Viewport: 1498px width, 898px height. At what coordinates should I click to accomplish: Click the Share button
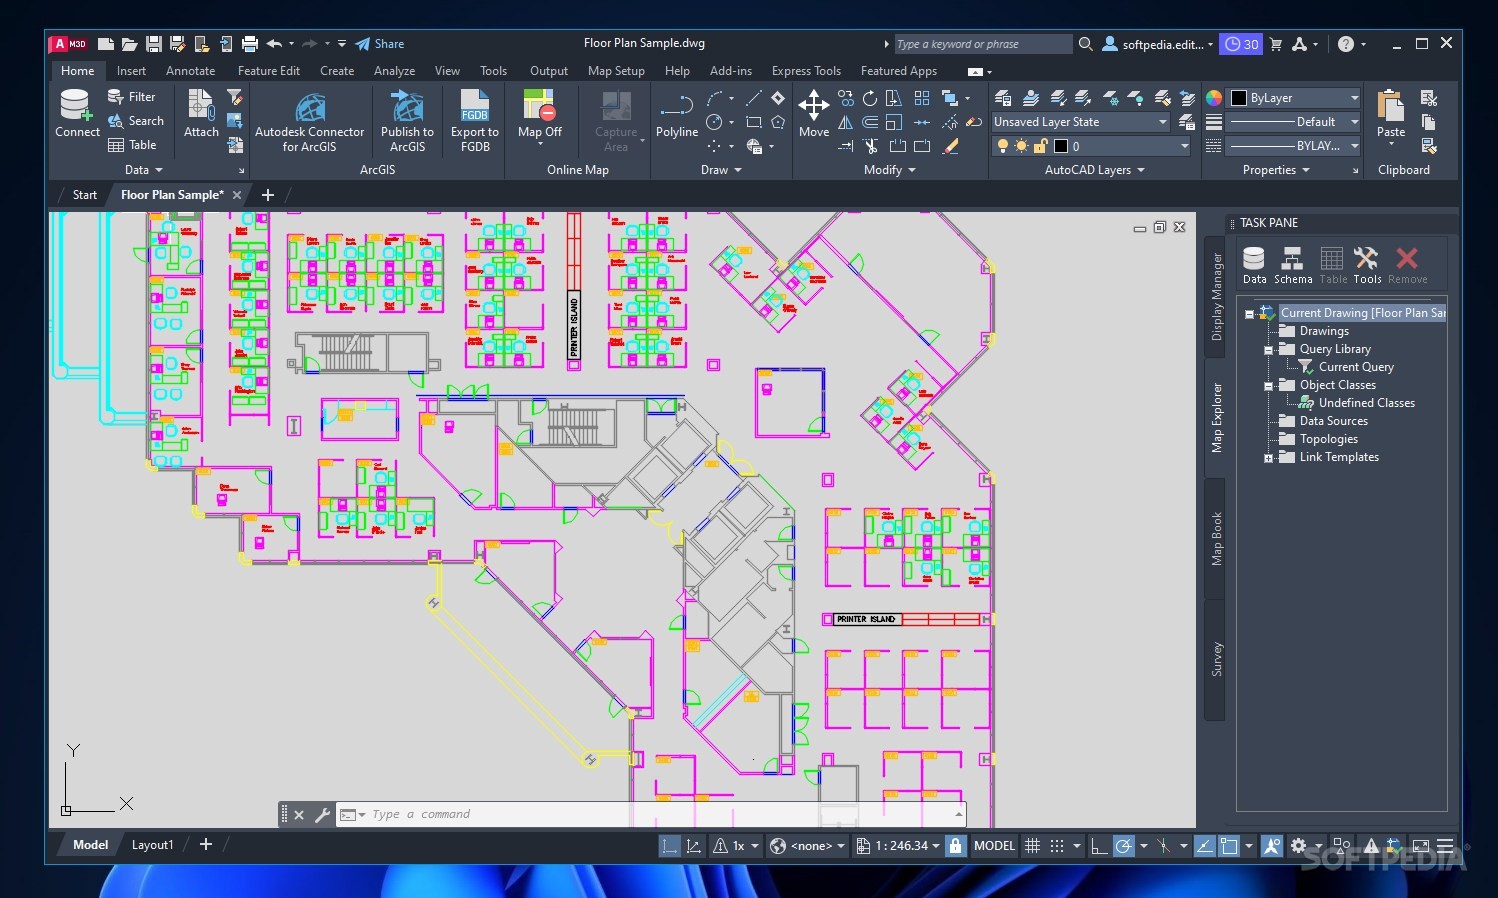380,44
